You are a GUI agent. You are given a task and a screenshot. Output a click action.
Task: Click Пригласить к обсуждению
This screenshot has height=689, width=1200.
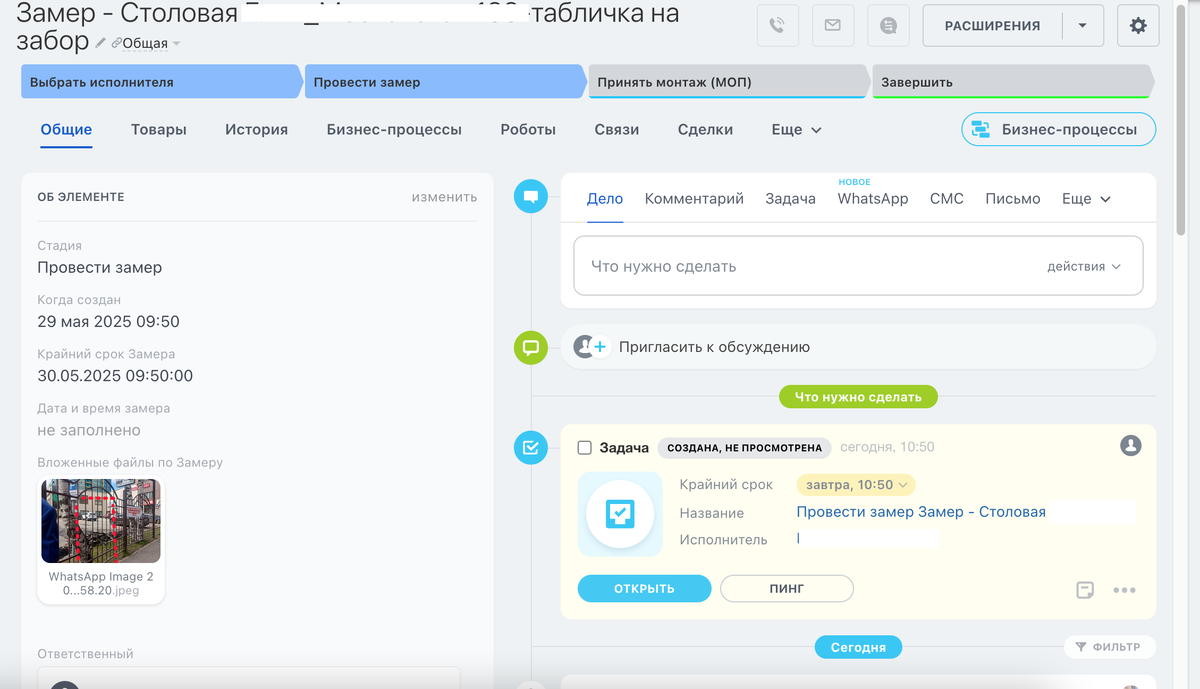pyautogui.click(x=714, y=347)
